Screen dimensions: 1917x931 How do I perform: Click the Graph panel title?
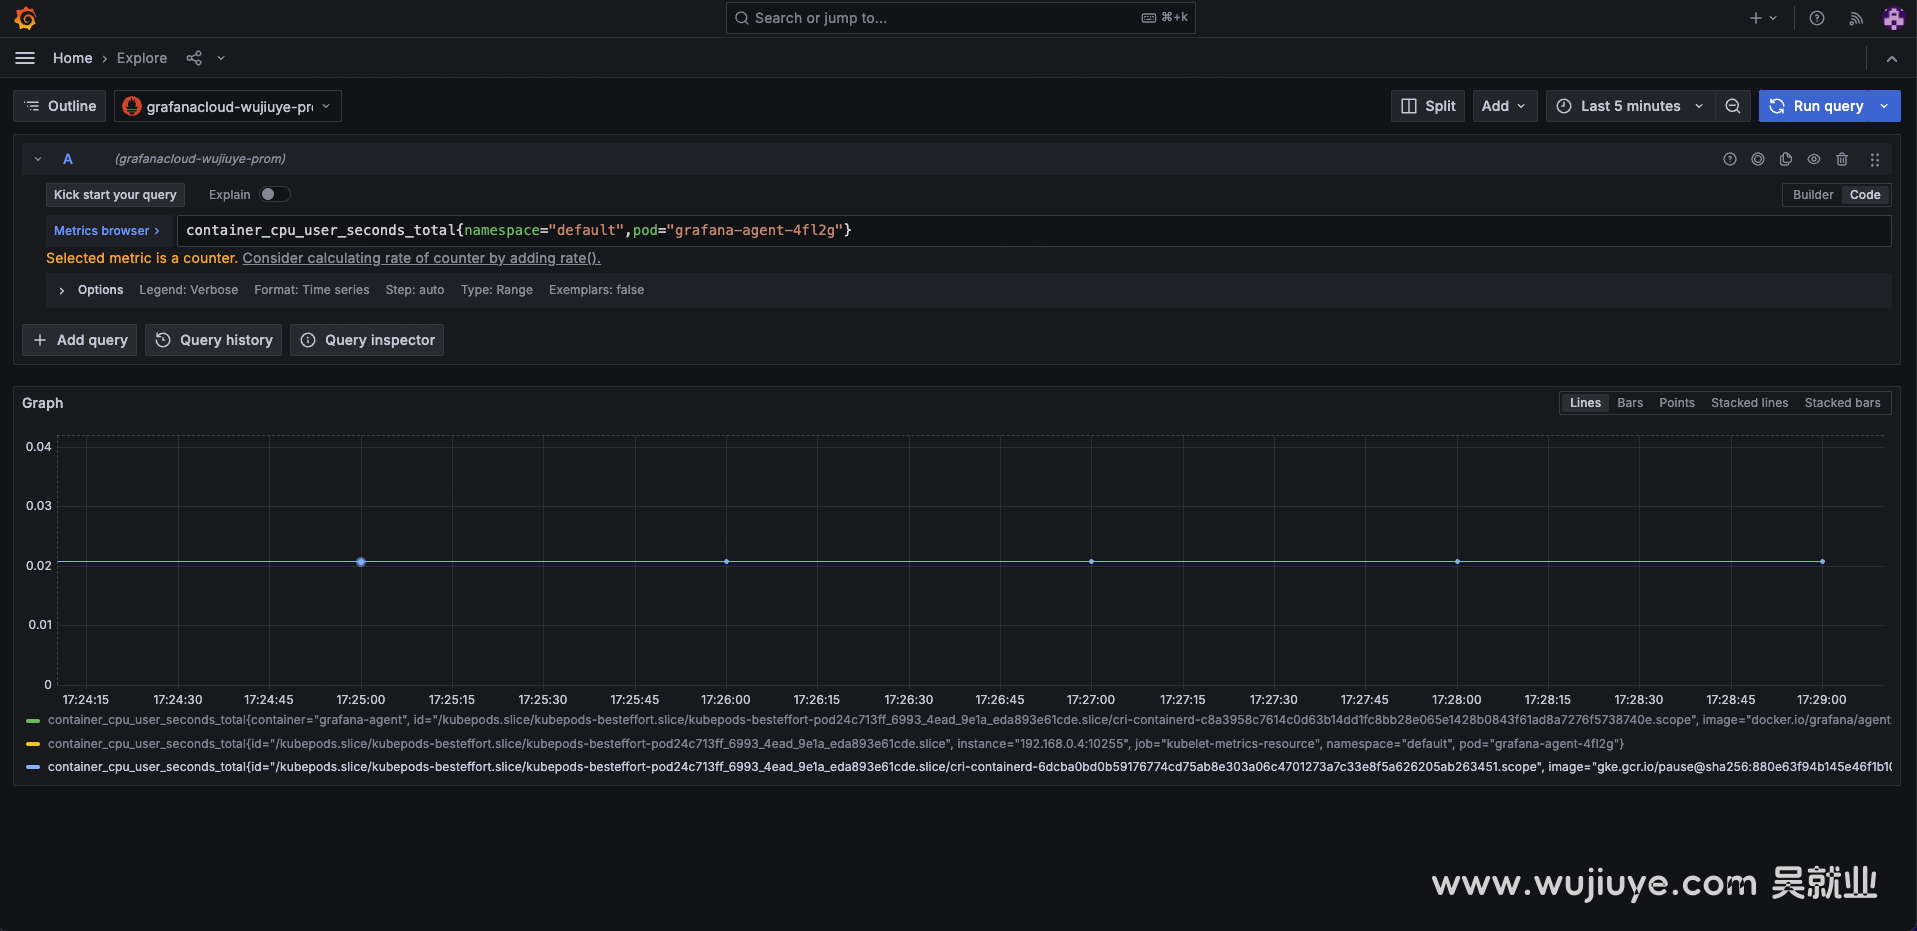[x=43, y=403]
